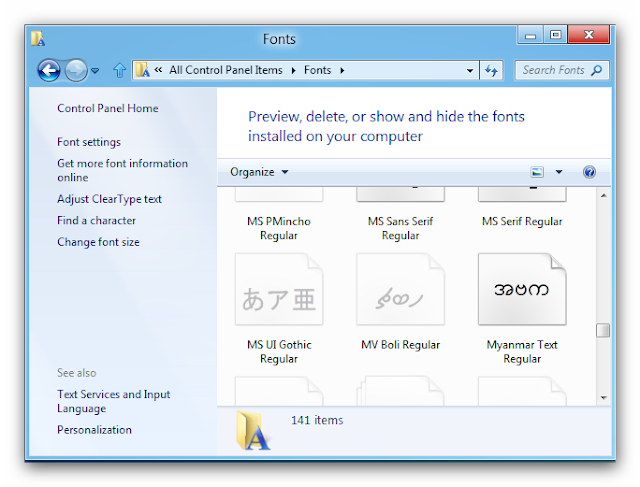The width and height of the screenshot is (640, 487).
Task: Focus the Search Fonts box
Action: 562,70
